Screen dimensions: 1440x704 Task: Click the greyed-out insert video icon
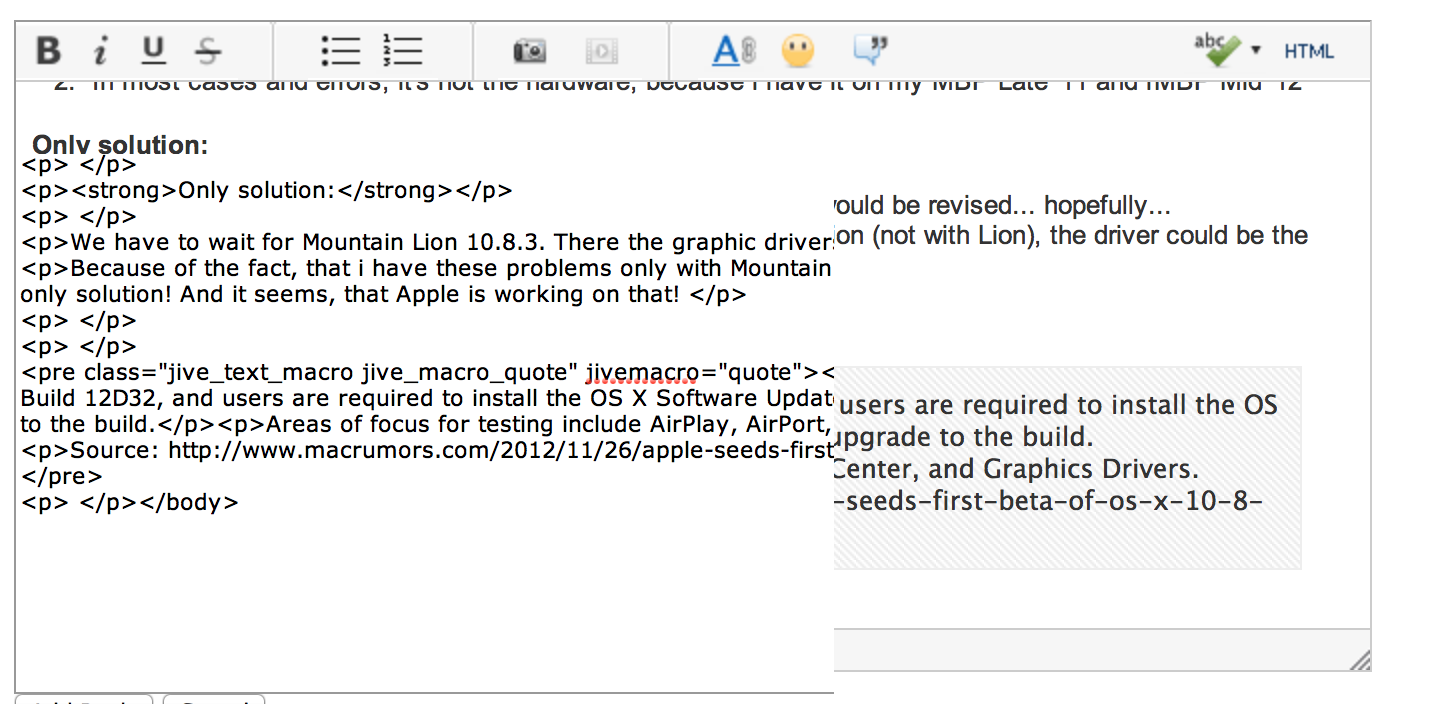602,50
